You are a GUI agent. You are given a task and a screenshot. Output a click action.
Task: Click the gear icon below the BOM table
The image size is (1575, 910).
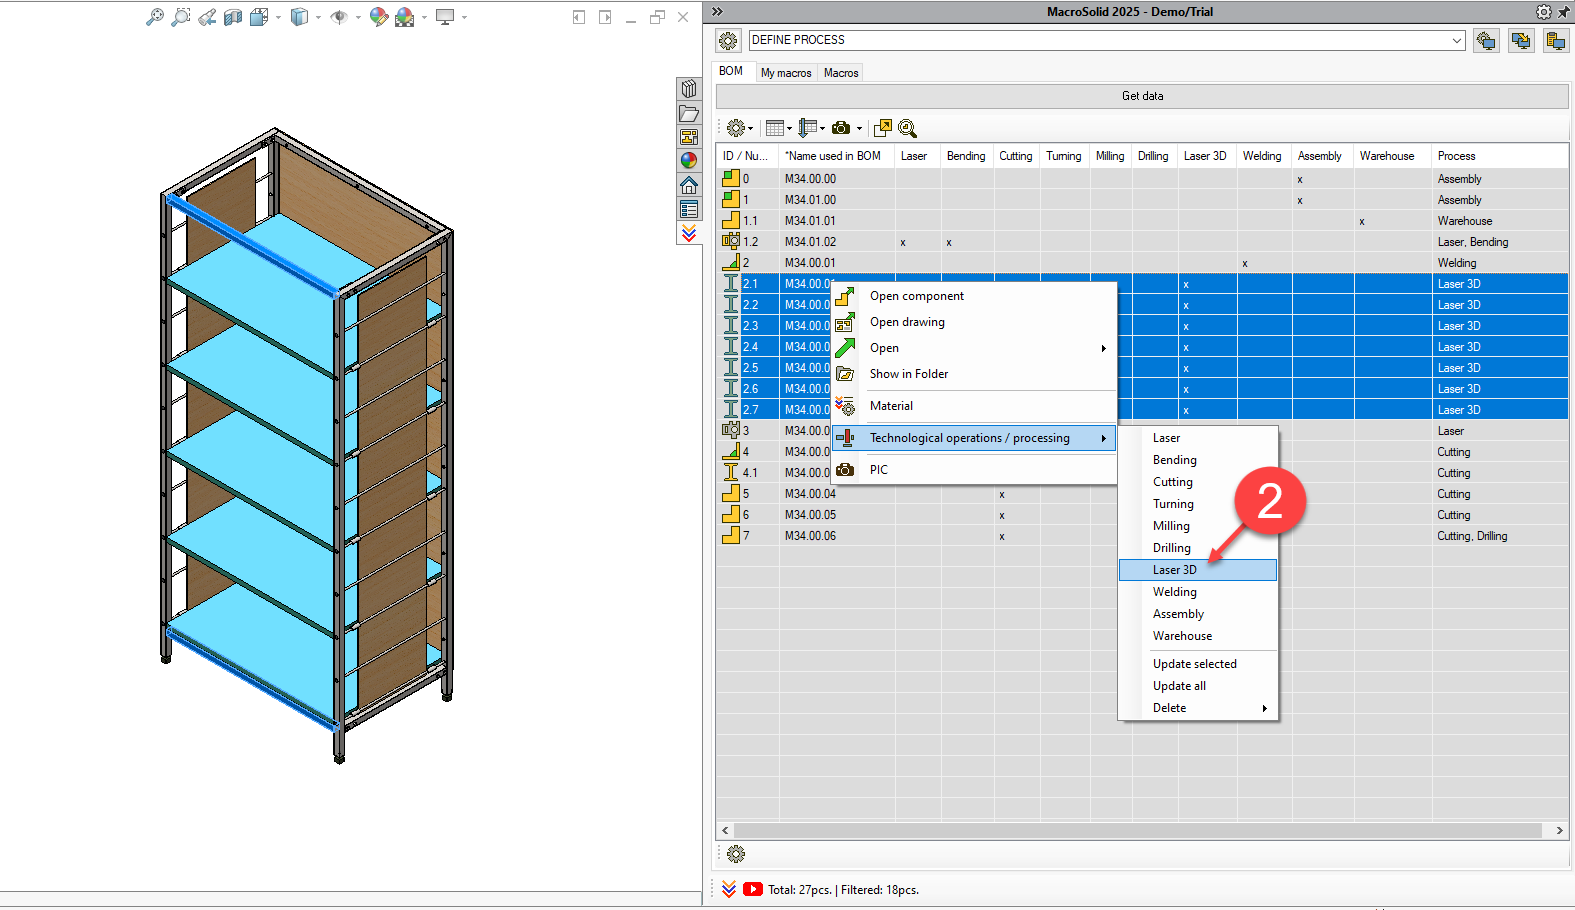click(736, 854)
